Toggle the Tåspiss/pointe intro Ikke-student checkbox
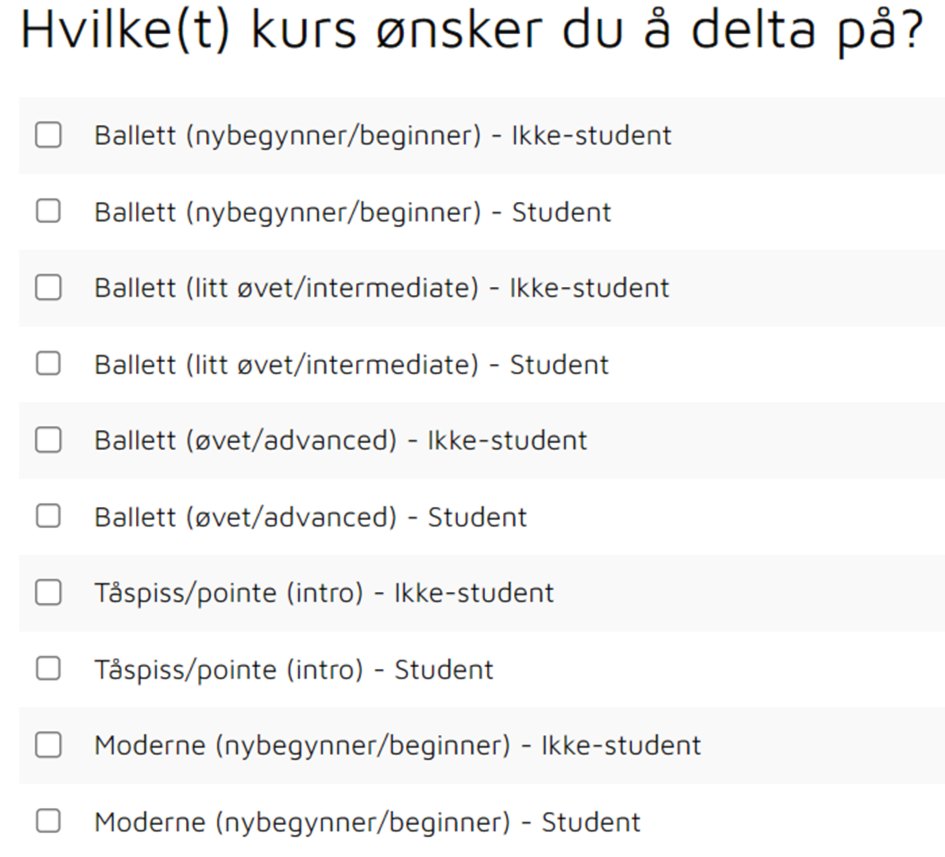 point(48,592)
